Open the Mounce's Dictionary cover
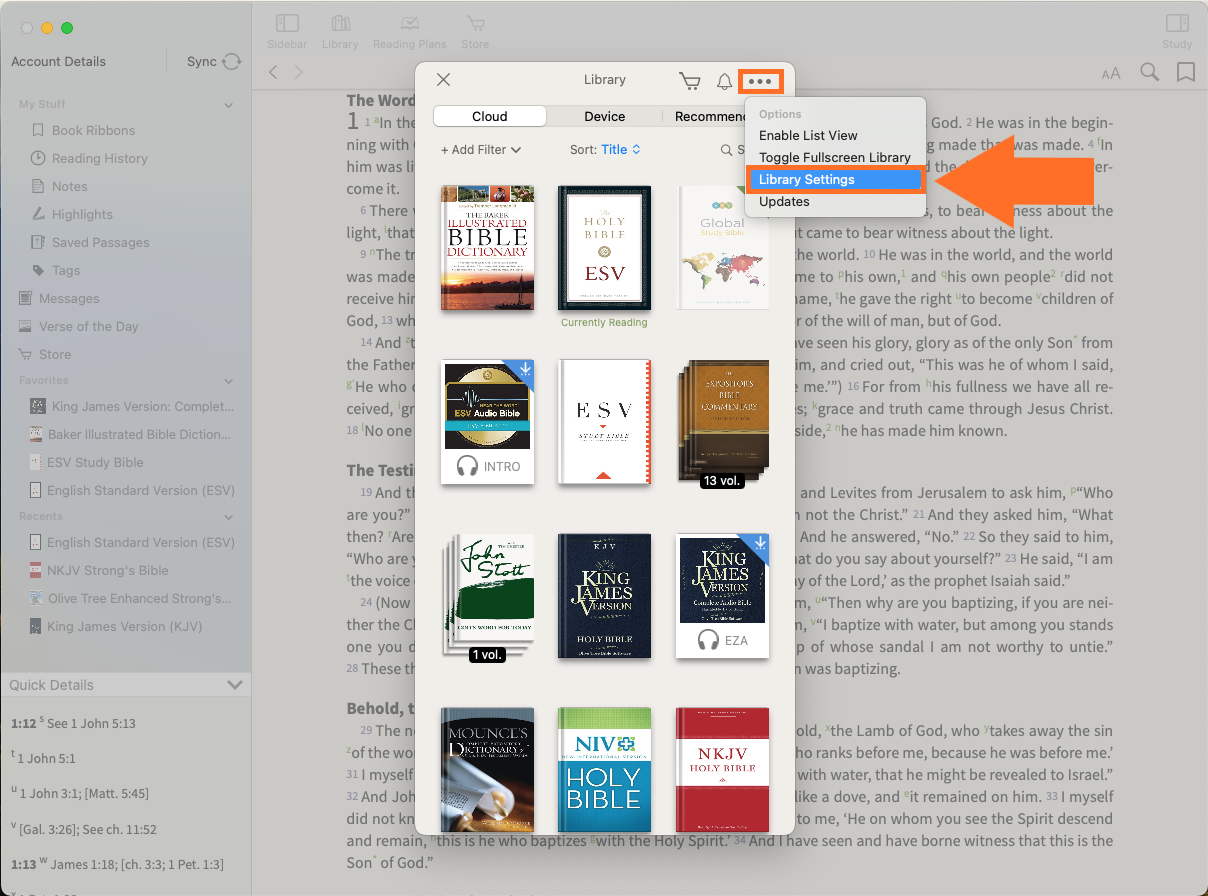The height and width of the screenshot is (896, 1208). 487,770
